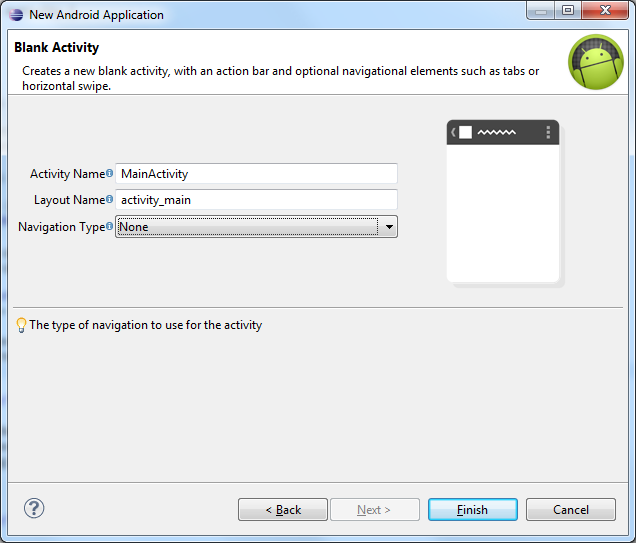Cancel the New Android Application wizard
This screenshot has width=636, height=543.
pos(571,510)
